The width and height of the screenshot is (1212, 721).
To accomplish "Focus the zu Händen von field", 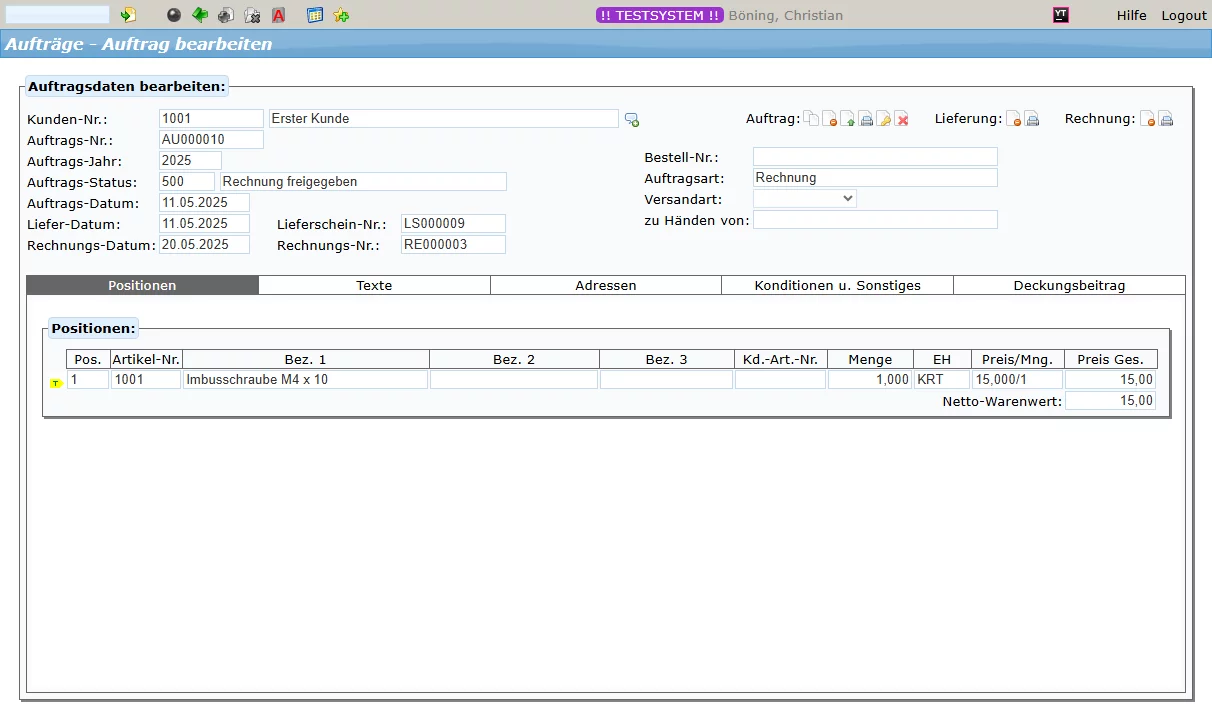I will (875, 220).
